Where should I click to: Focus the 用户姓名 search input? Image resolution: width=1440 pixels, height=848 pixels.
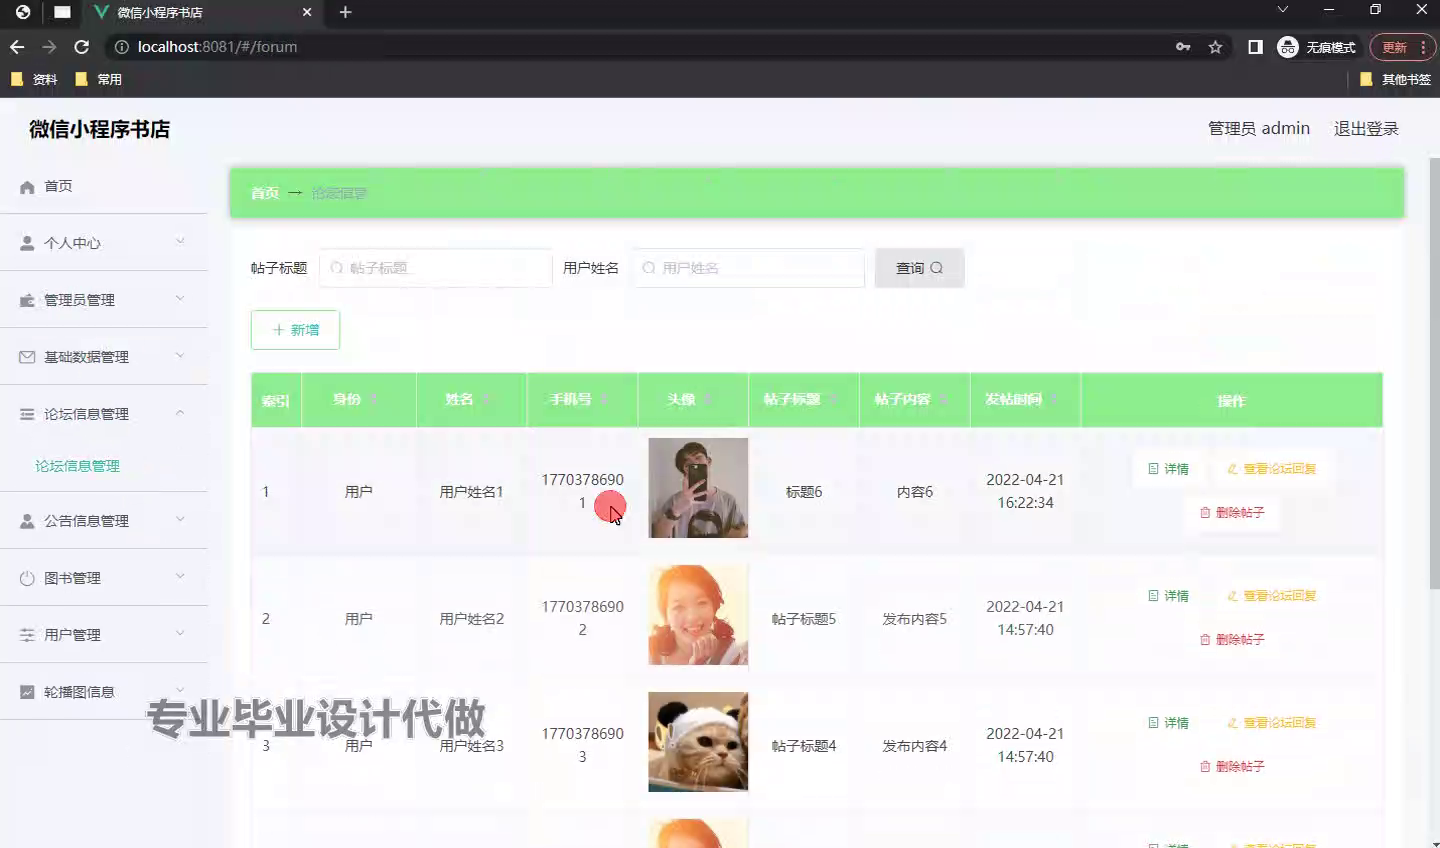click(748, 268)
